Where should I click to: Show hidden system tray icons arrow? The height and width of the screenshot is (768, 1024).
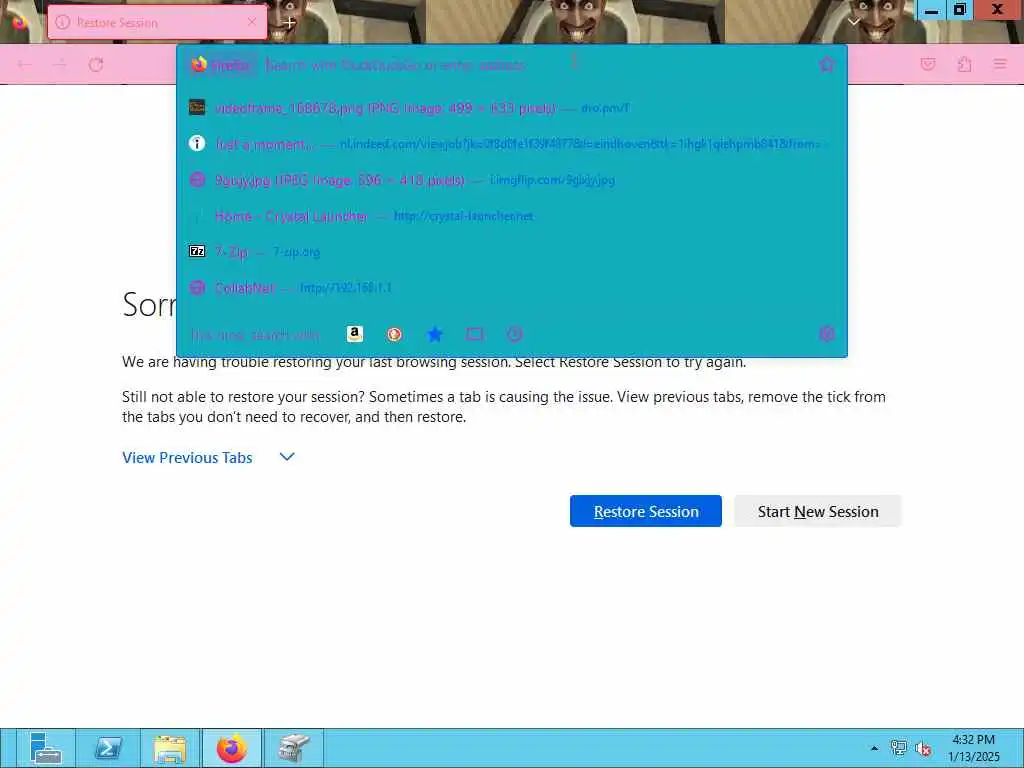(874, 748)
